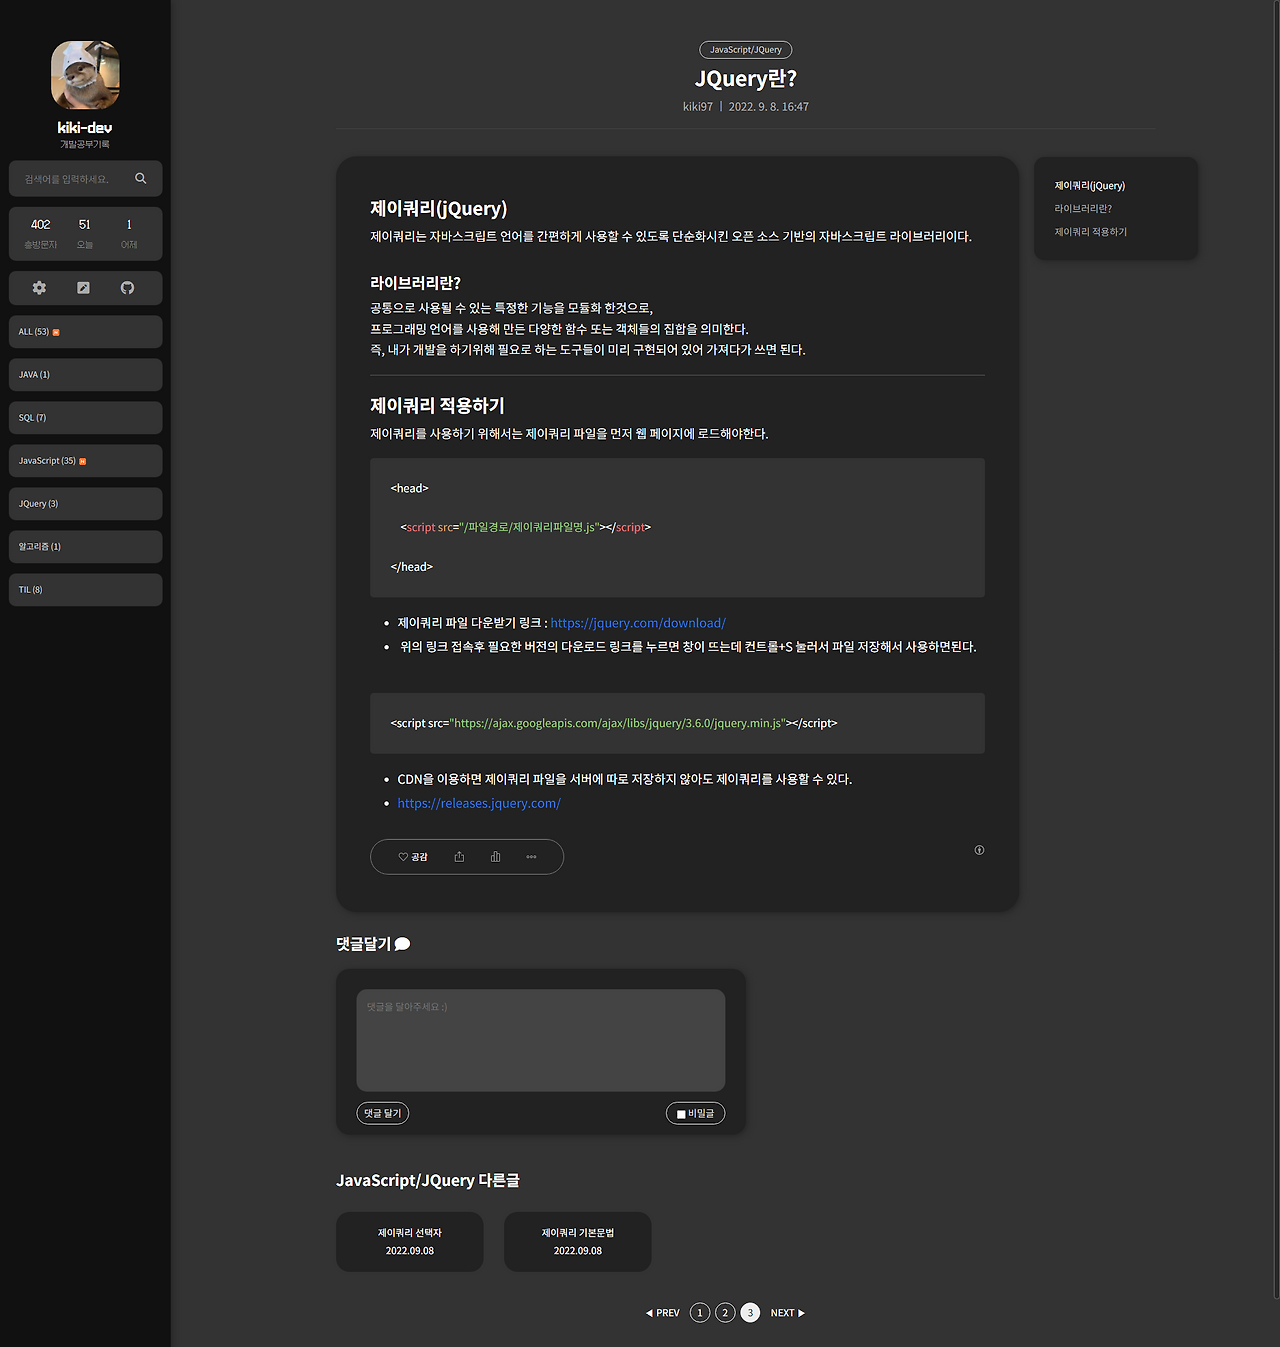Open related post 제이쿼리 선택자
This screenshot has height=1347, width=1280.
pos(410,1242)
